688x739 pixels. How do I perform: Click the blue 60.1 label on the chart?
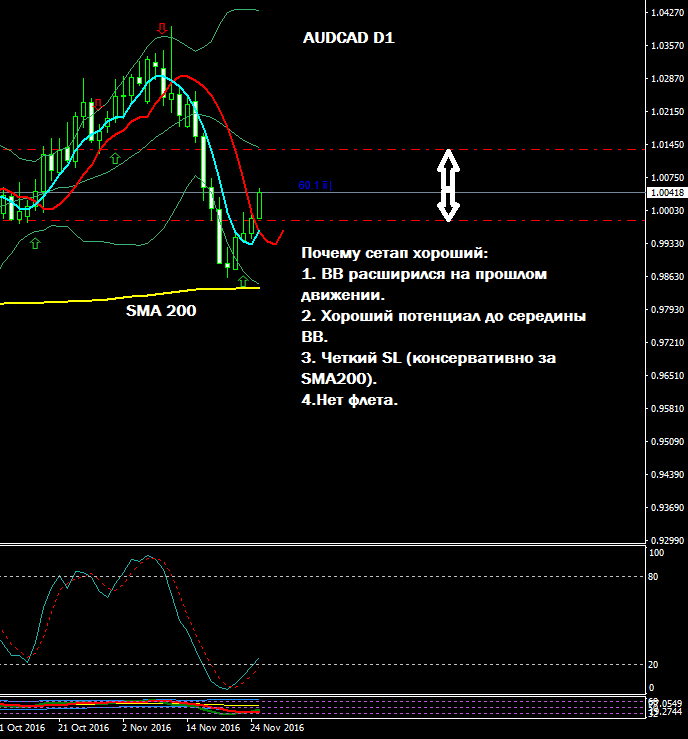tap(315, 185)
